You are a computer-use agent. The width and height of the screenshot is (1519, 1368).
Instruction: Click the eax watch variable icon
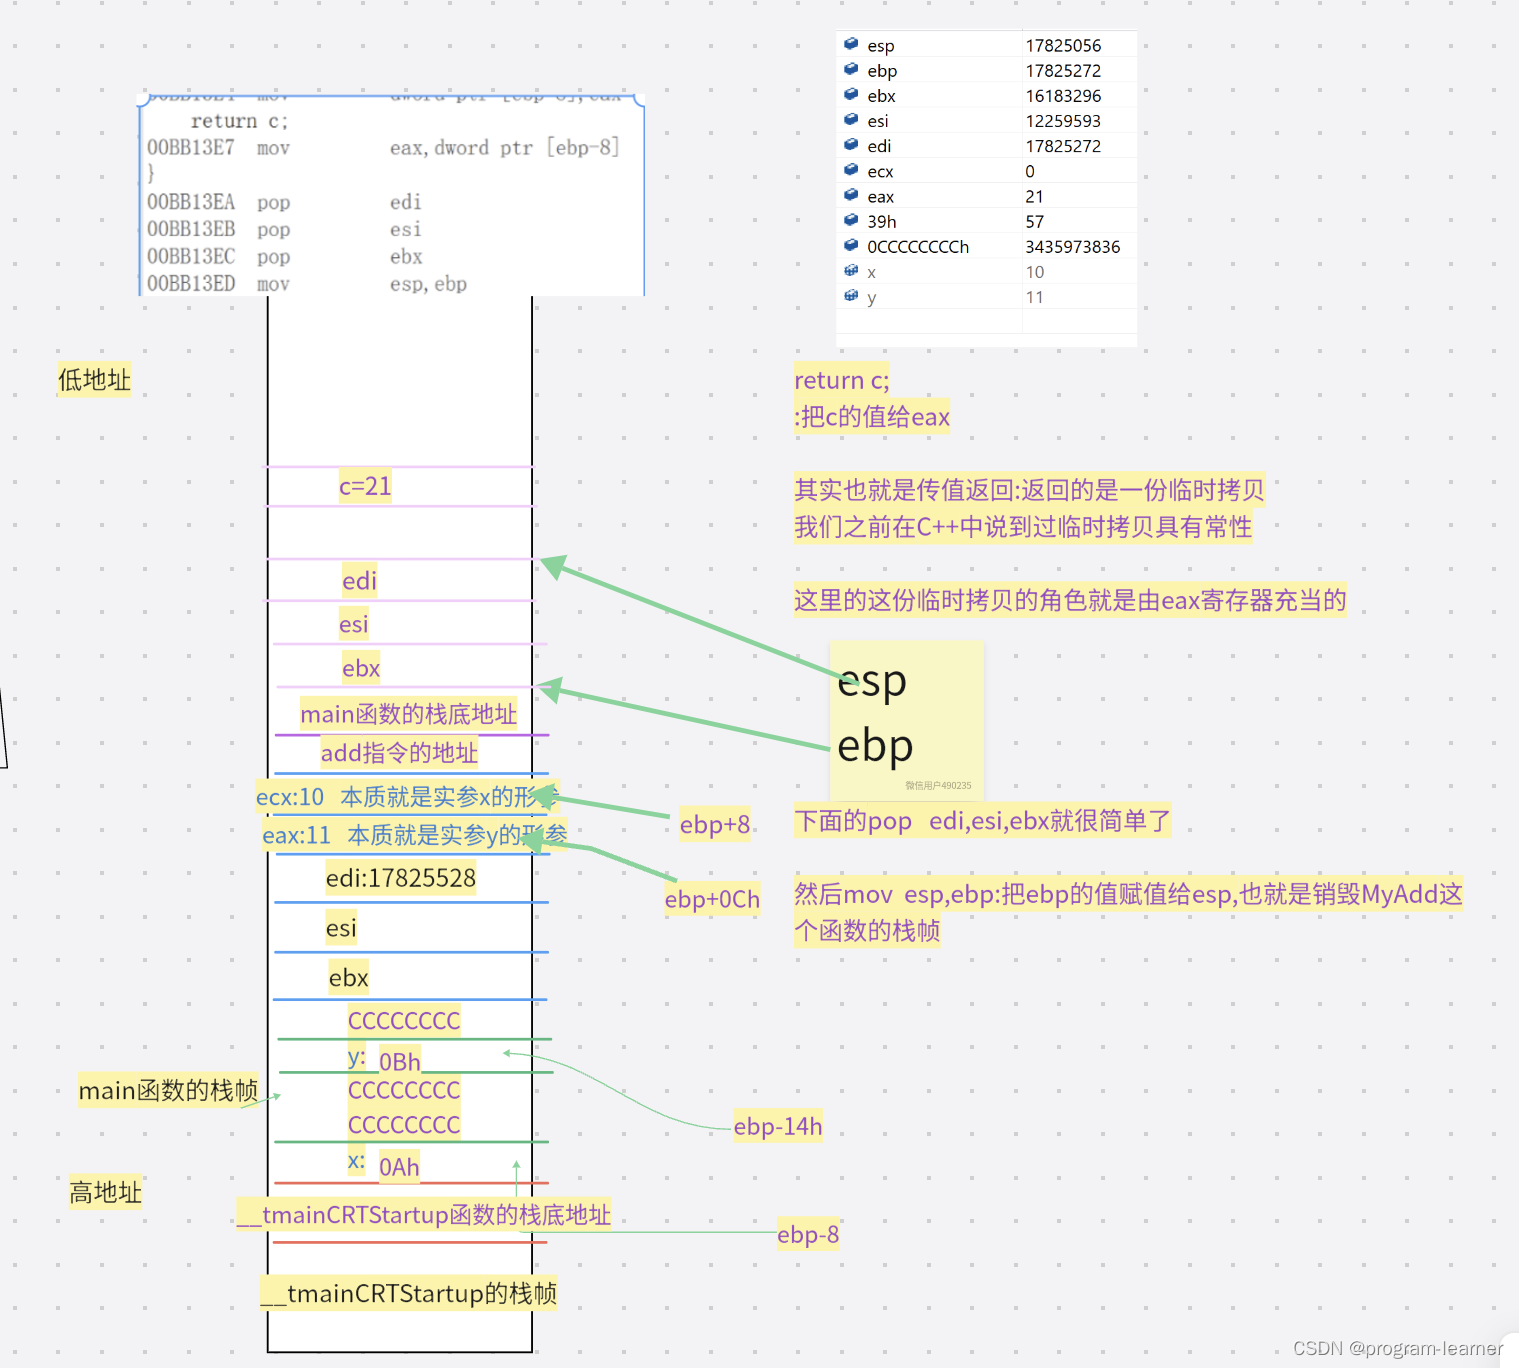[851, 195]
